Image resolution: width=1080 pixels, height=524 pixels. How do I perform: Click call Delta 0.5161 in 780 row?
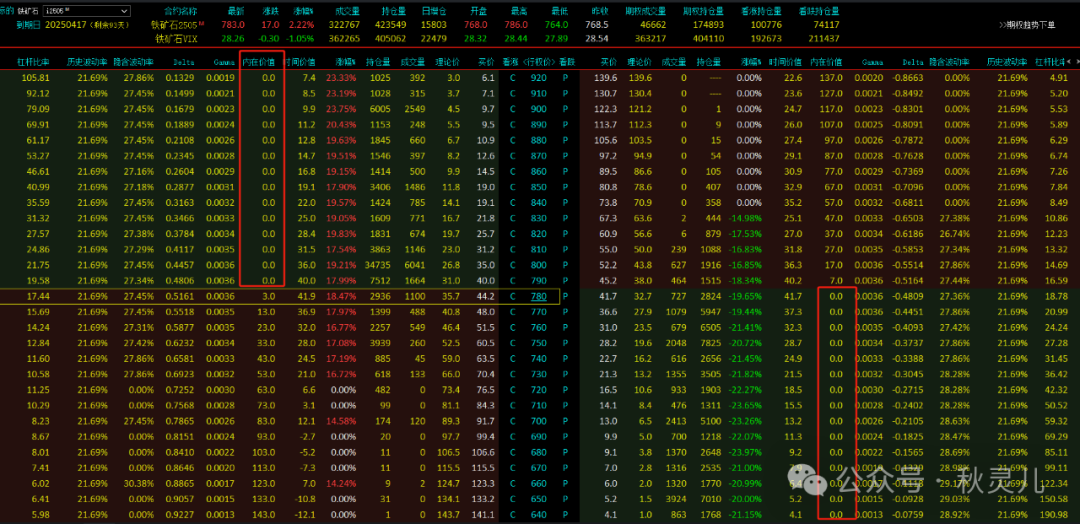pyautogui.click(x=180, y=297)
